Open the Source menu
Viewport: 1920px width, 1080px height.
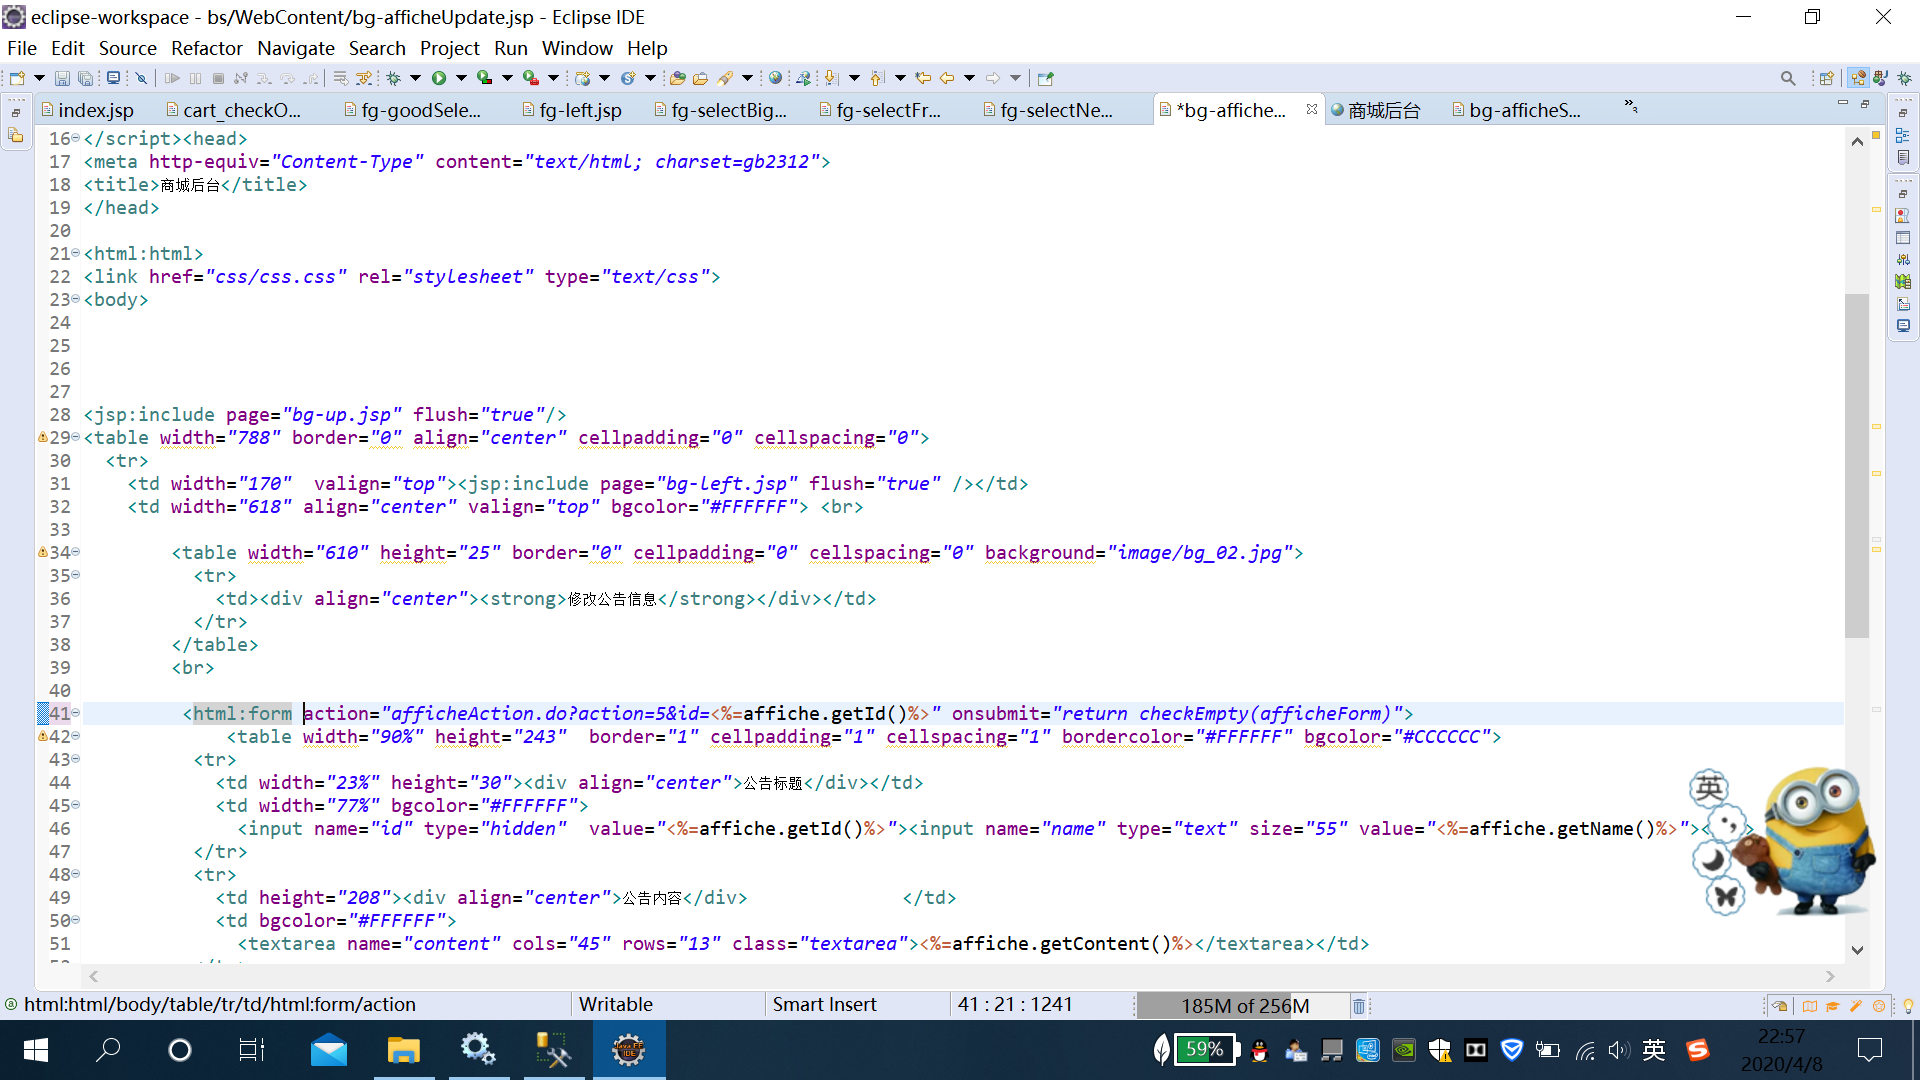[x=127, y=48]
